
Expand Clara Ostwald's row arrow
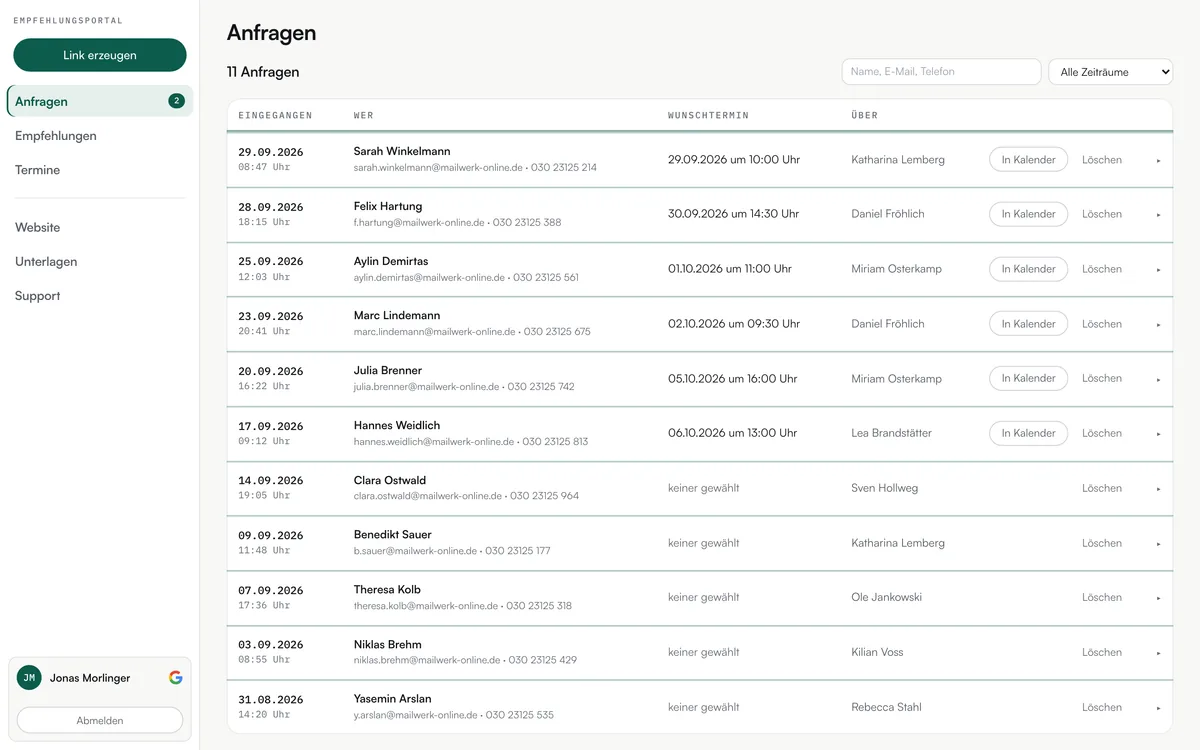pyautogui.click(x=1158, y=488)
